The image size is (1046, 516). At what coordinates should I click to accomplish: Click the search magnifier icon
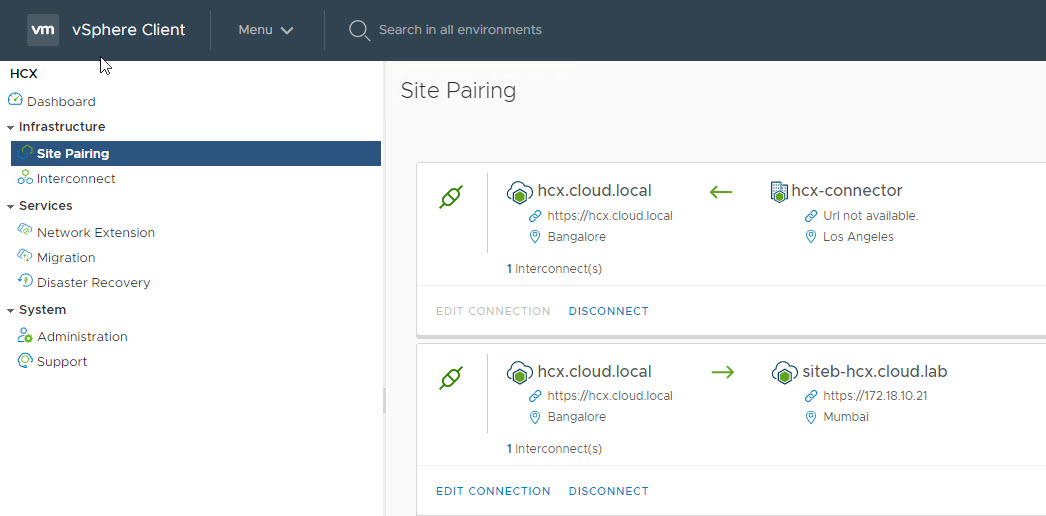[x=359, y=30]
